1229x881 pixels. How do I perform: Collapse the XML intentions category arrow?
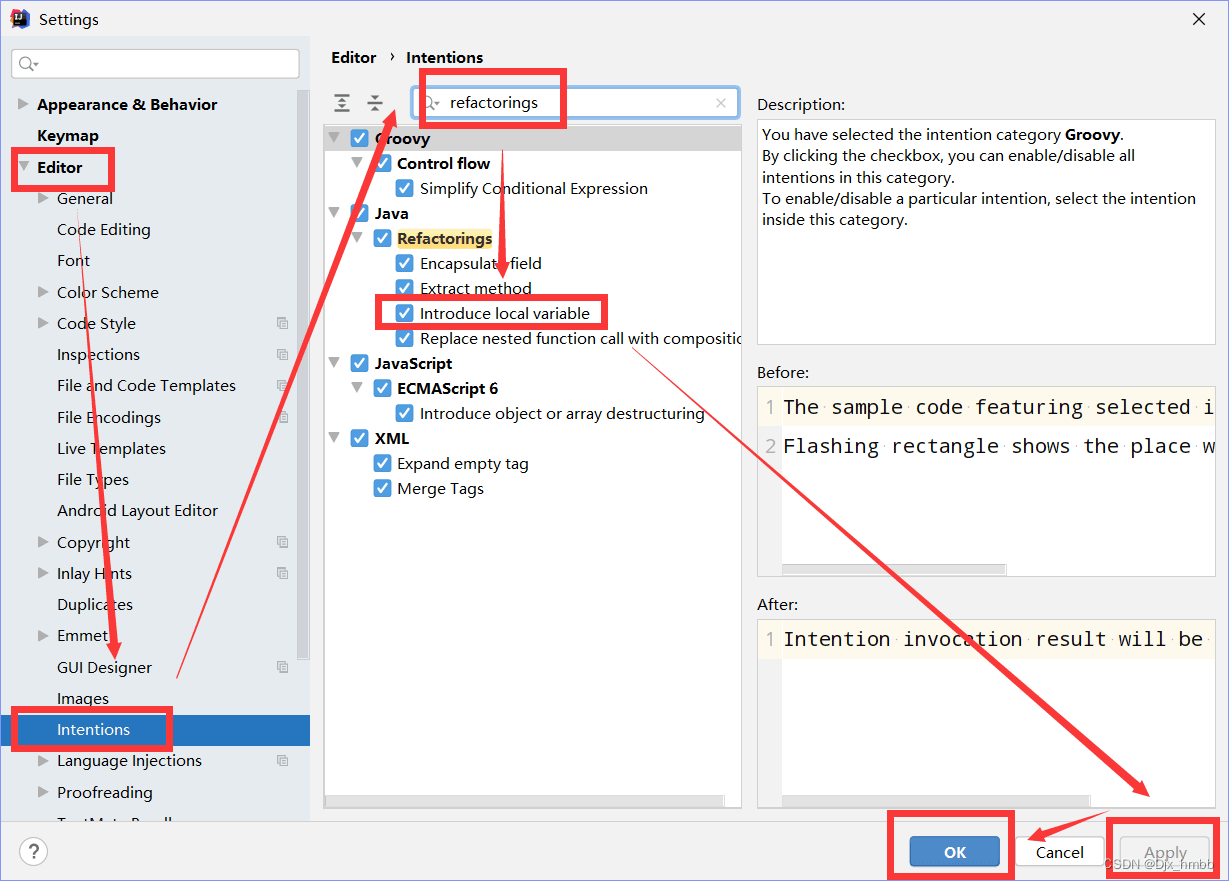[x=334, y=438]
